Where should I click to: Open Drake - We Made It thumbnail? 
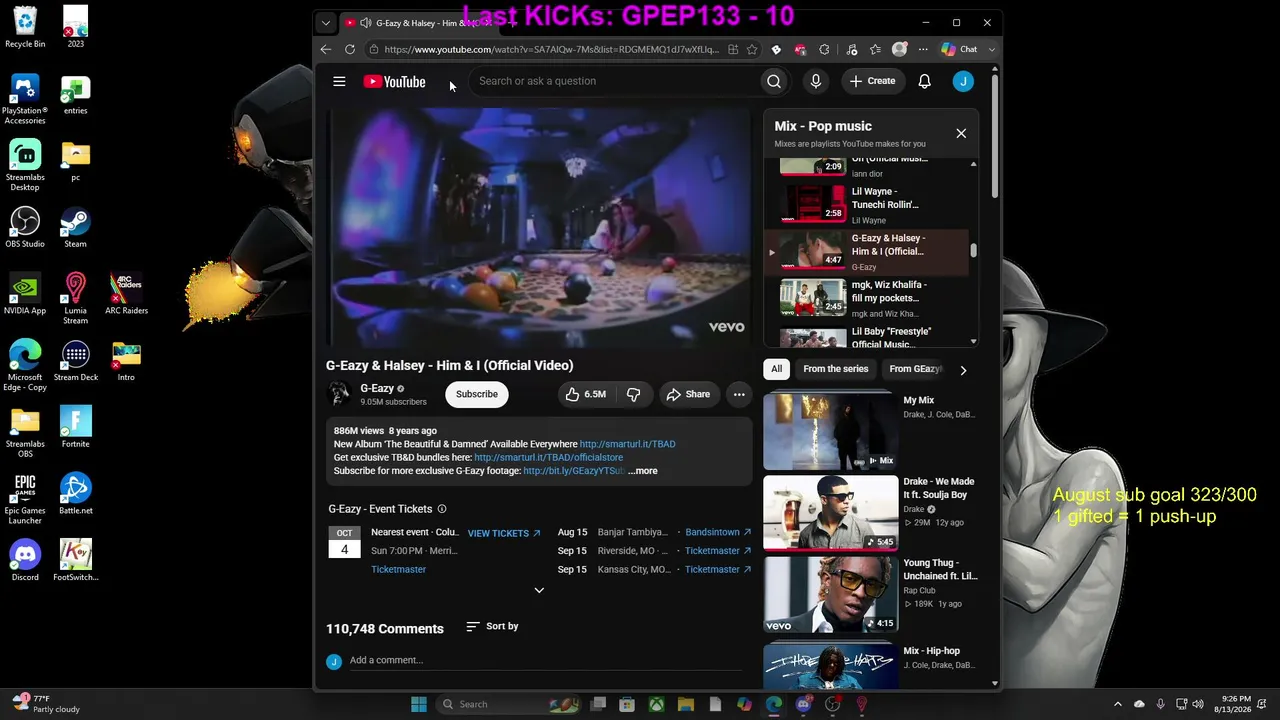point(831,512)
